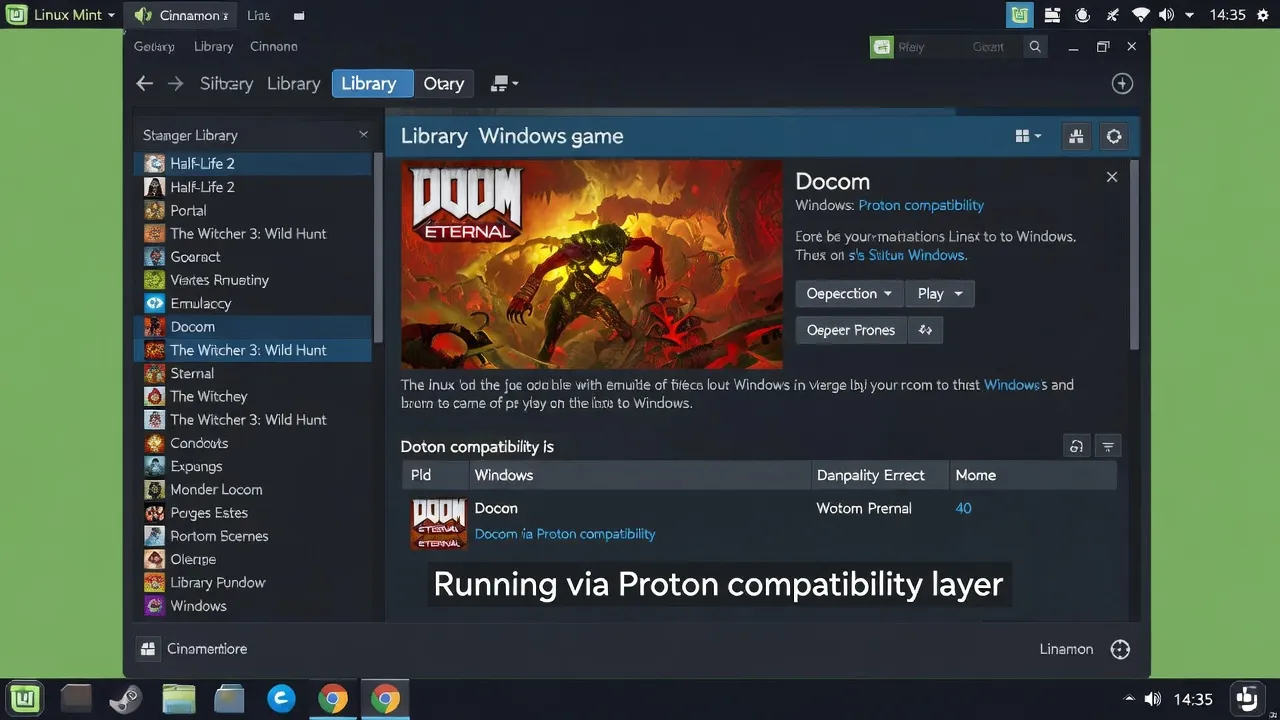Image resolution: width=1280 pixels, height=720 pixels.
Task: Open the green file manager taskbar icon
Action: [178, 698]
